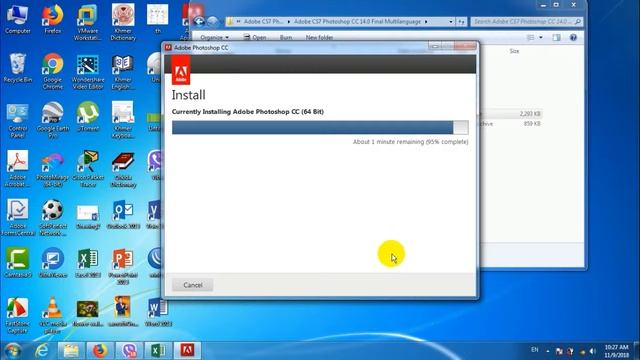Click the Adobe CS7 Photoshop CC 14.0 breadcrumb

click(357, 21)
